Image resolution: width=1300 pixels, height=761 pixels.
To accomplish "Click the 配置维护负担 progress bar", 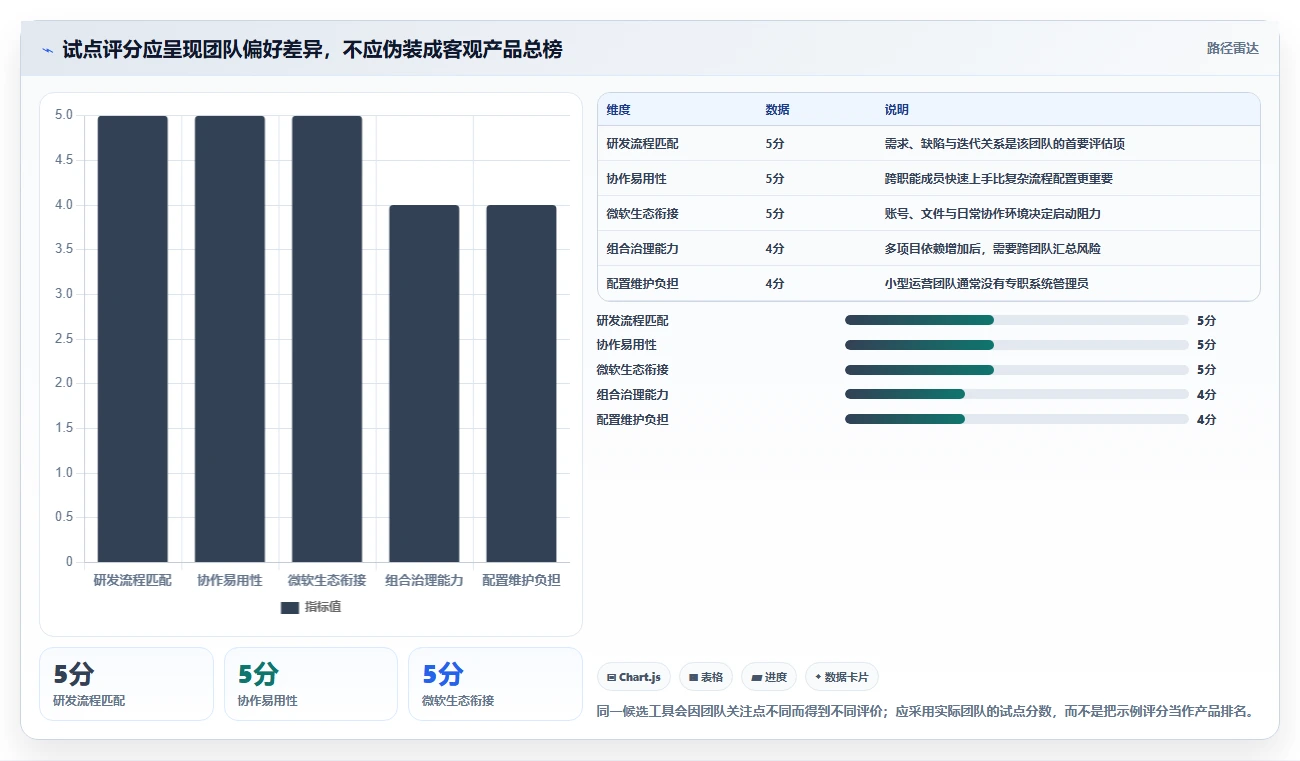I will coord(1017,420).
